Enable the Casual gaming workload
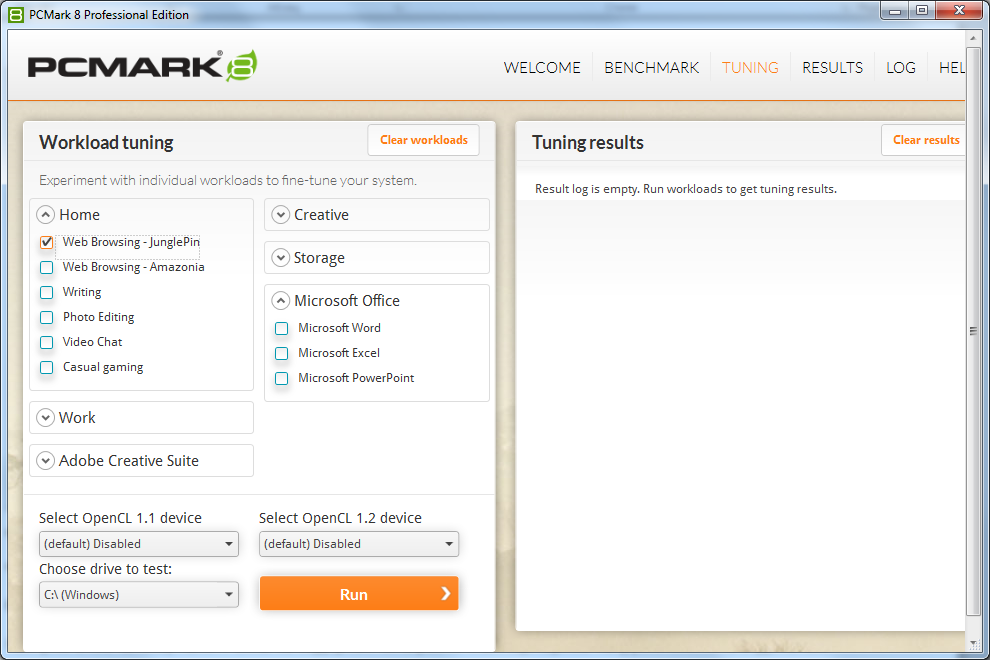990x660 pixels. [x=46, y=367]
